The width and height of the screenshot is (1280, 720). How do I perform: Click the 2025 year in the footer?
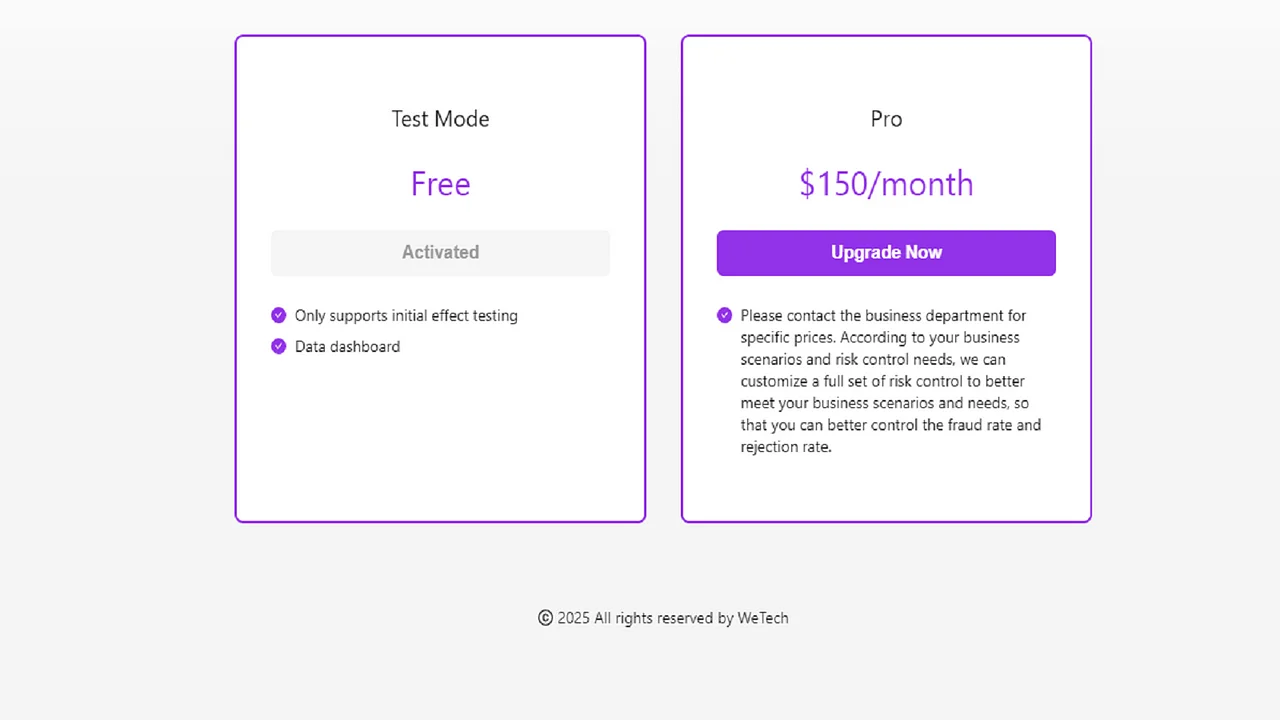click(574, 618)
